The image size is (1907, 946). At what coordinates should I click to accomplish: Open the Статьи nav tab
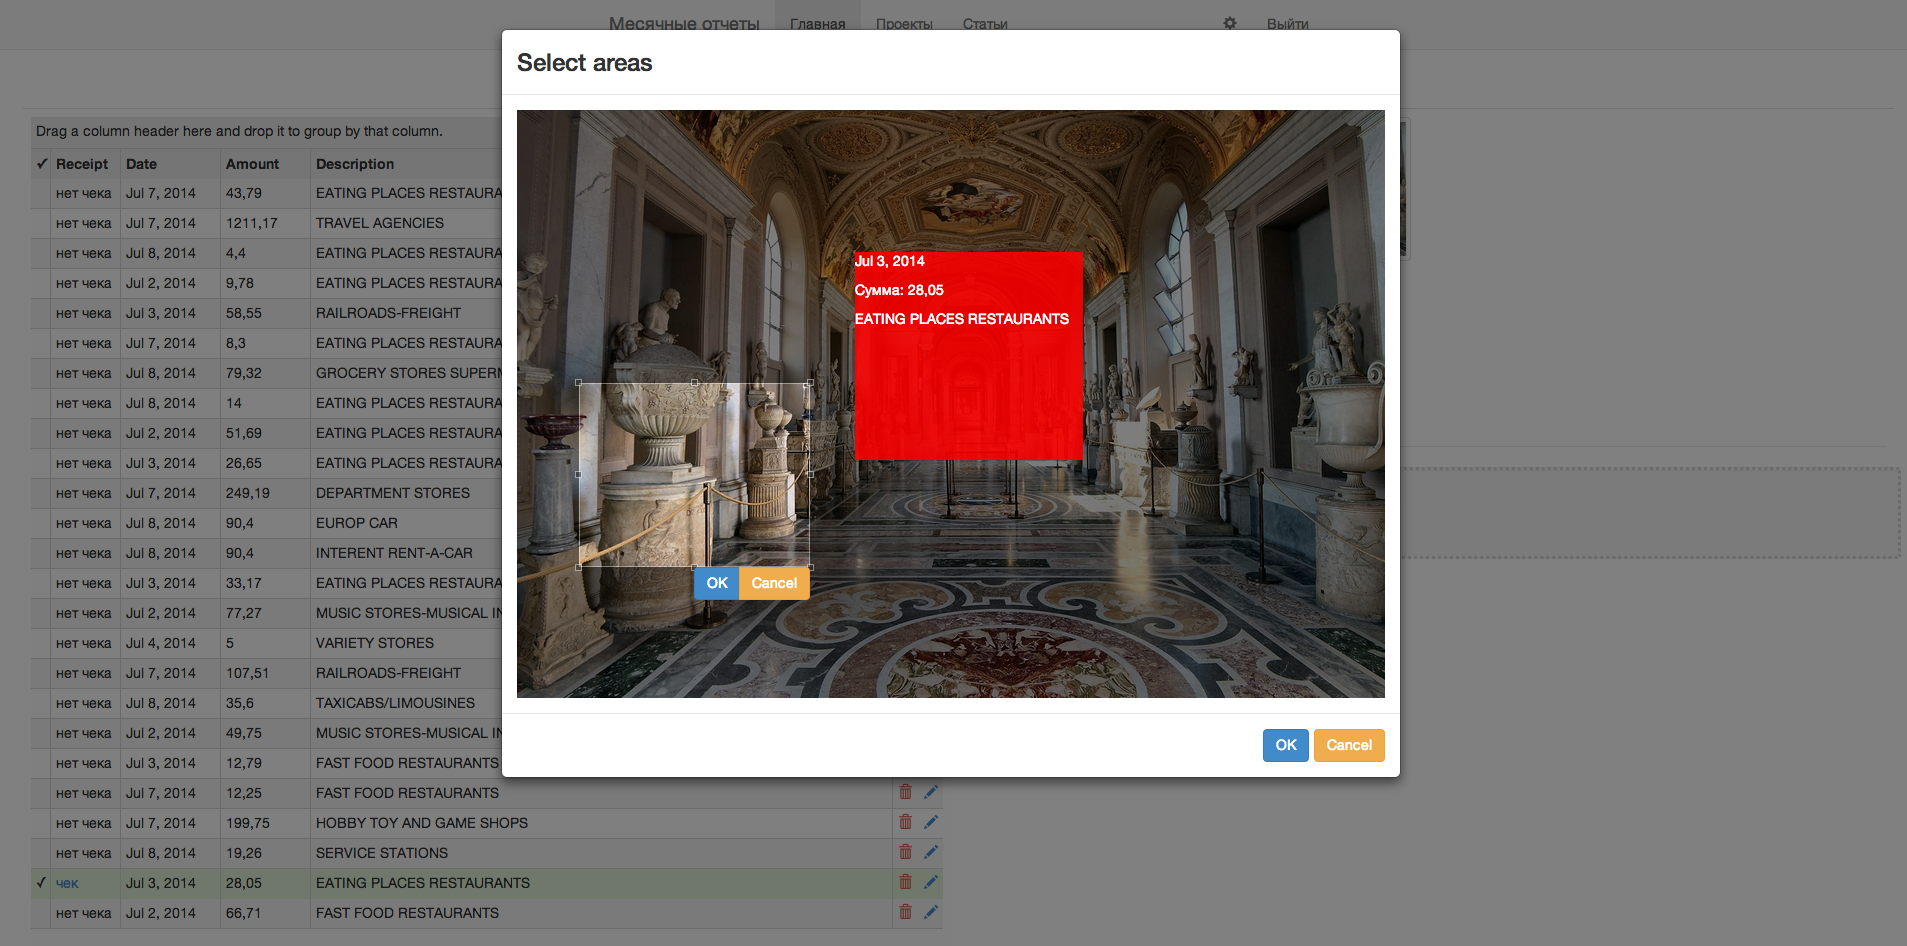(985, 24)
